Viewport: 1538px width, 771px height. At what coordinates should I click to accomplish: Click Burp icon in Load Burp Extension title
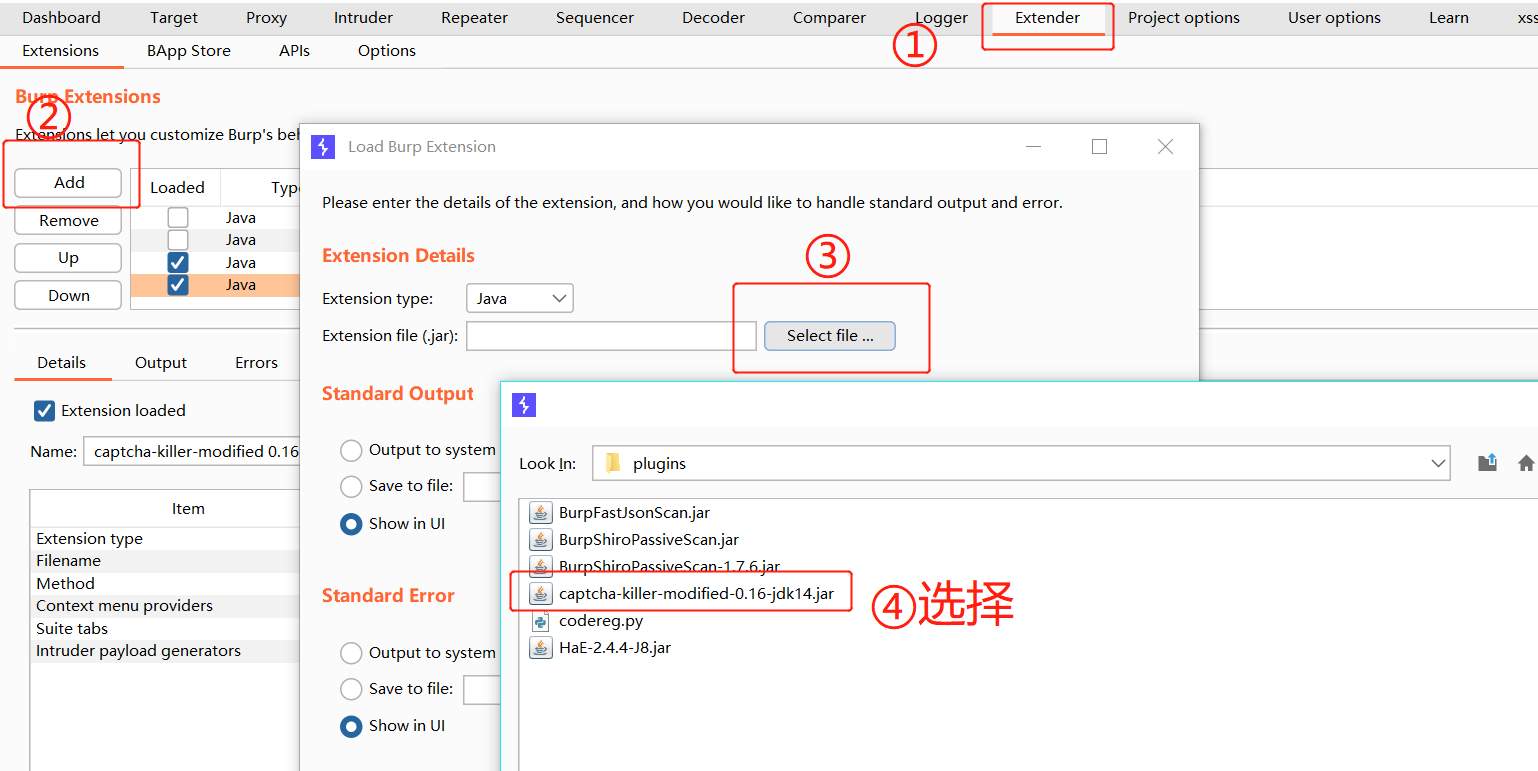pyautogui.click(x=323, y=147)
